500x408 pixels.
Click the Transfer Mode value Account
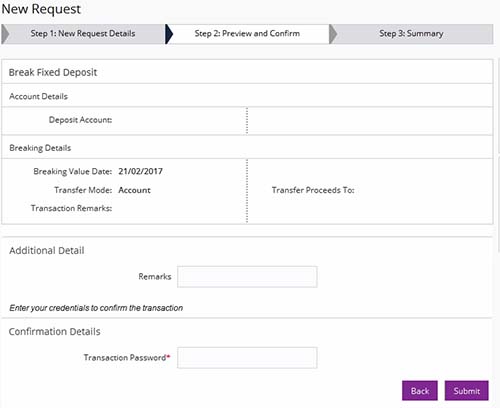[x=134, y=190]
